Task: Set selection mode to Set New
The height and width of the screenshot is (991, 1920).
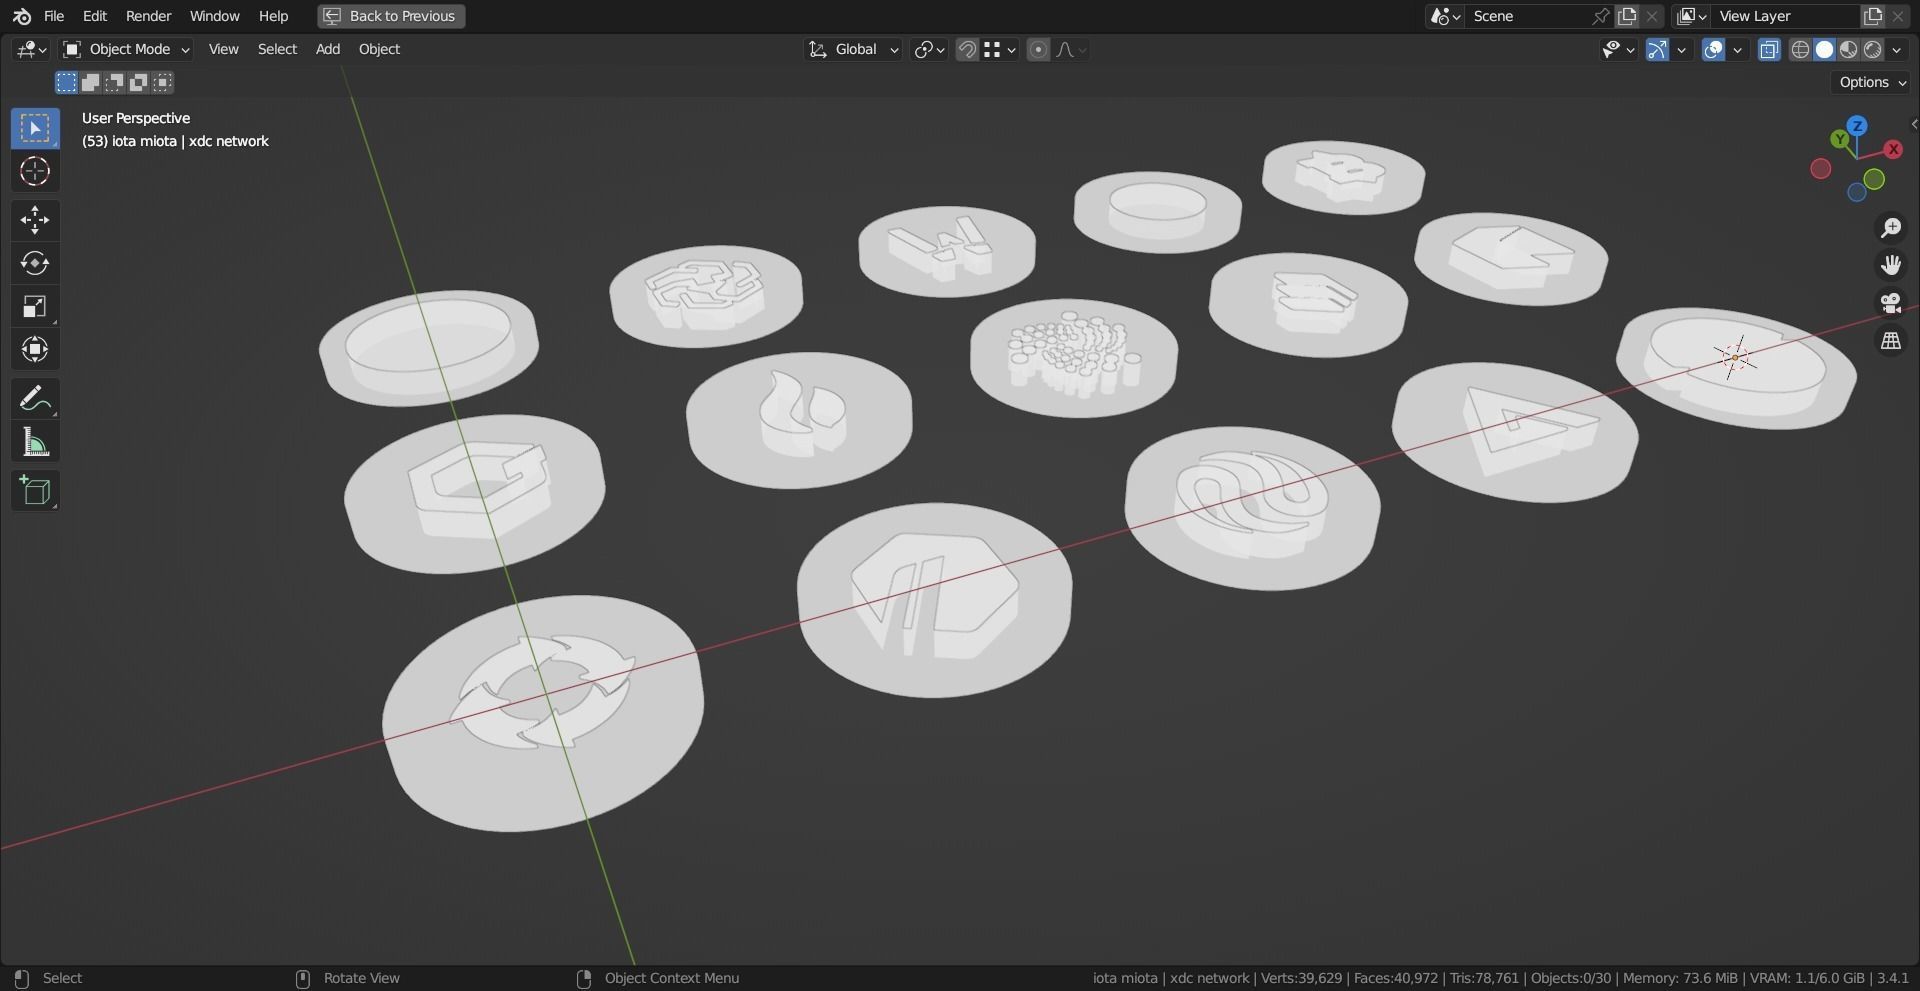Action: coord(66,82)
